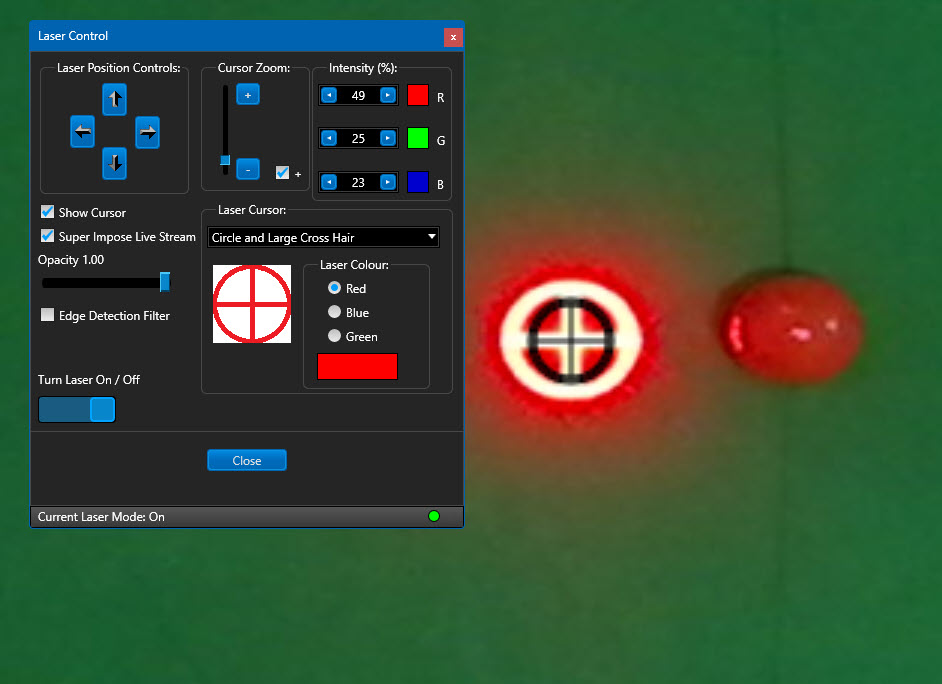The height and width of the screenshot is (684, 942).
Task: Increase cursor zoom with the plus button
Action: (x=248, y=95)
